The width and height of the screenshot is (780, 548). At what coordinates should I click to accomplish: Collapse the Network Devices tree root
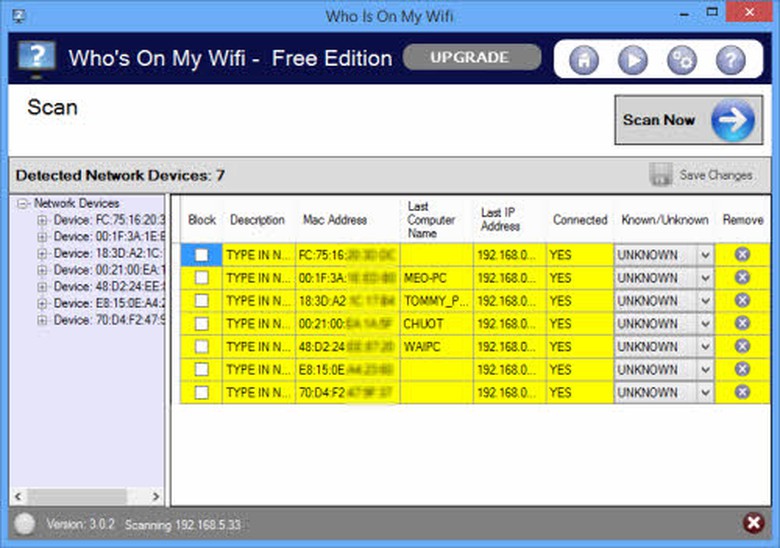(x=23, y=203)
